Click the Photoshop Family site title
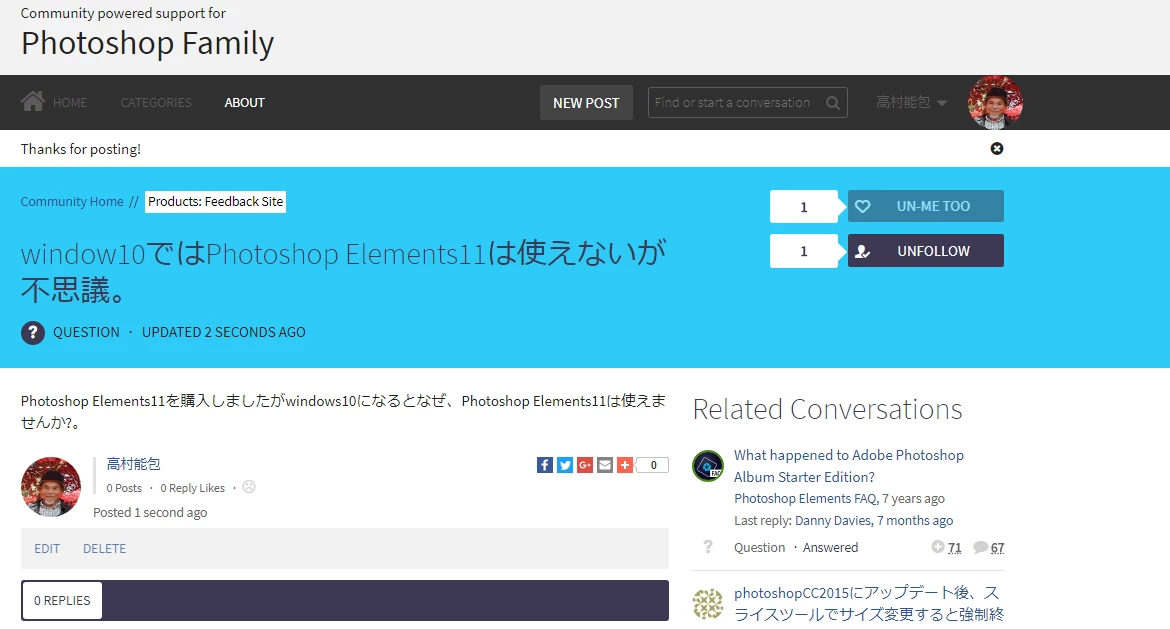The image size is (1170, 629). (x=147, y=43)
